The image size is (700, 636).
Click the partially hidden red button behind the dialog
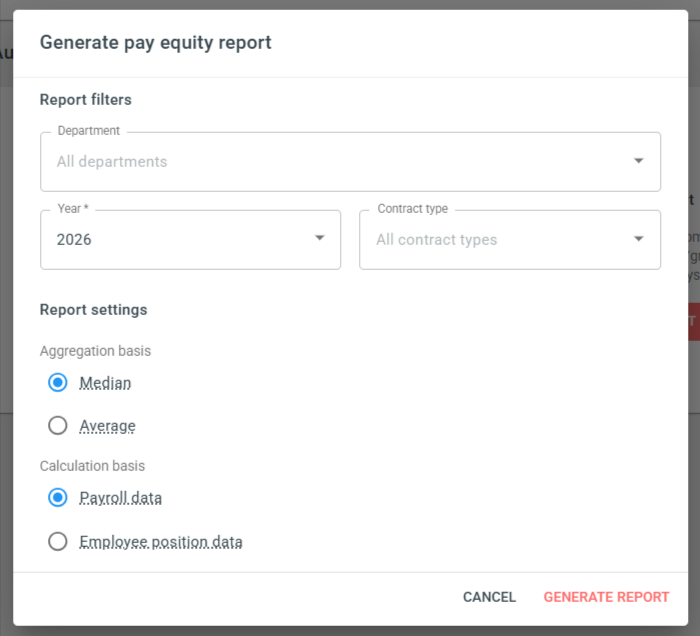coord(694,322)
